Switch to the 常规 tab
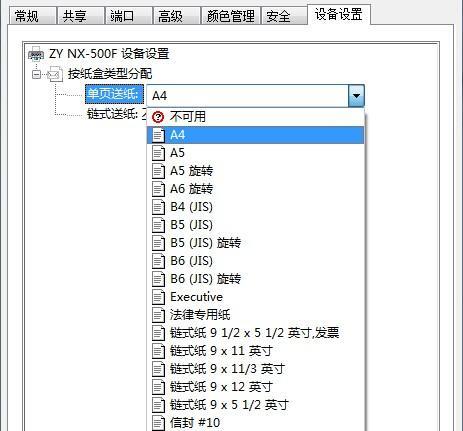This screenshot has height=431, width=463. tap(32, 16)
